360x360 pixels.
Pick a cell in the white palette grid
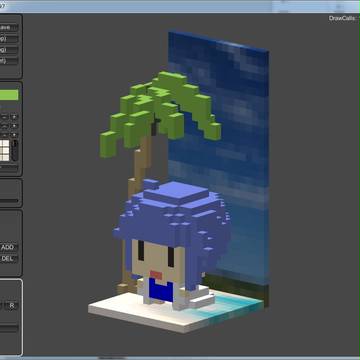5,150
